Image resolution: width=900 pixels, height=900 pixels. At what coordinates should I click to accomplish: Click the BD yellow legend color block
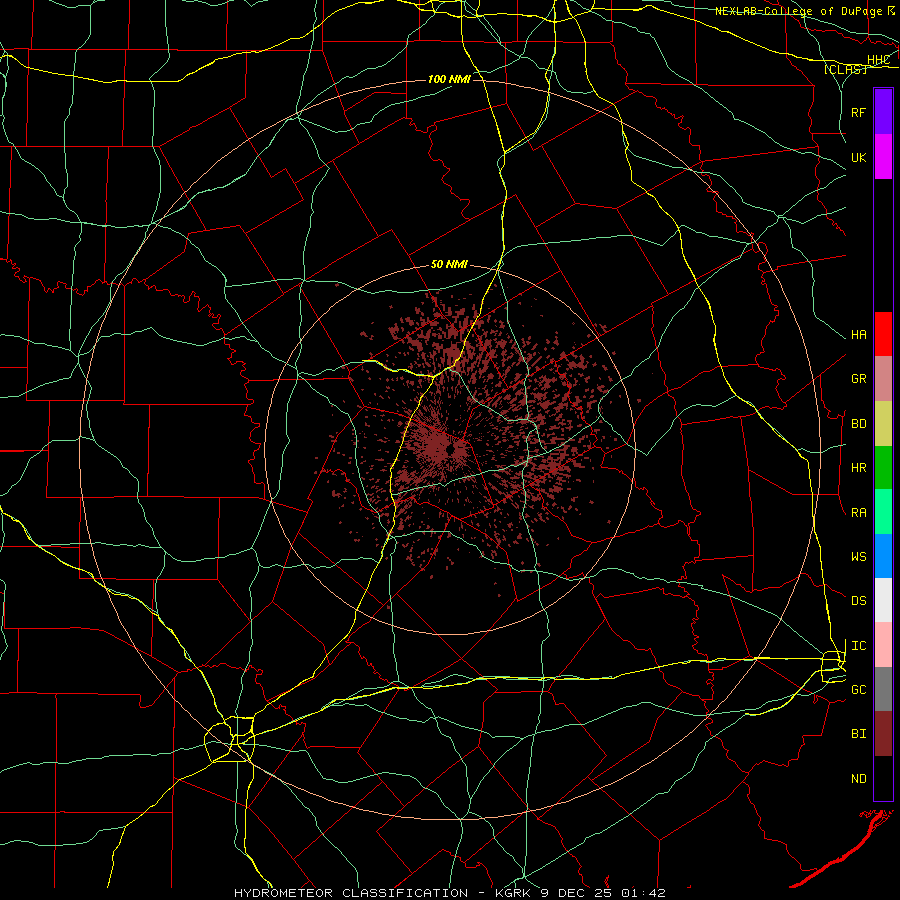click(x=883, y=423)
